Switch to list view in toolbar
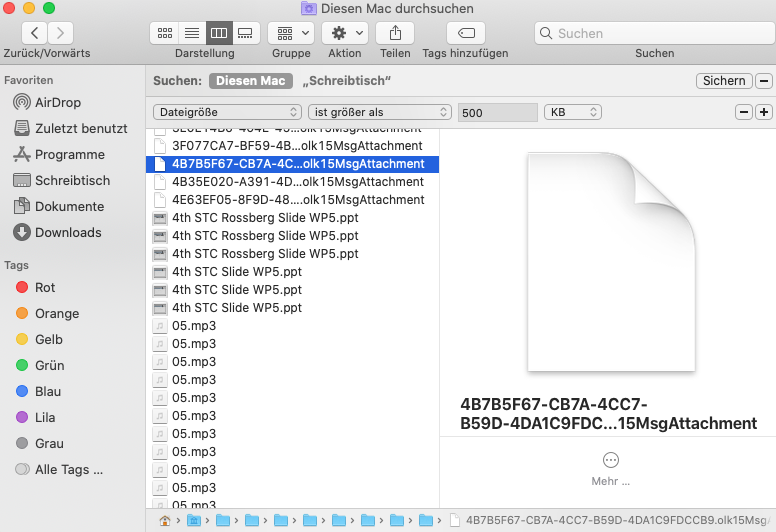 (190, 33)
